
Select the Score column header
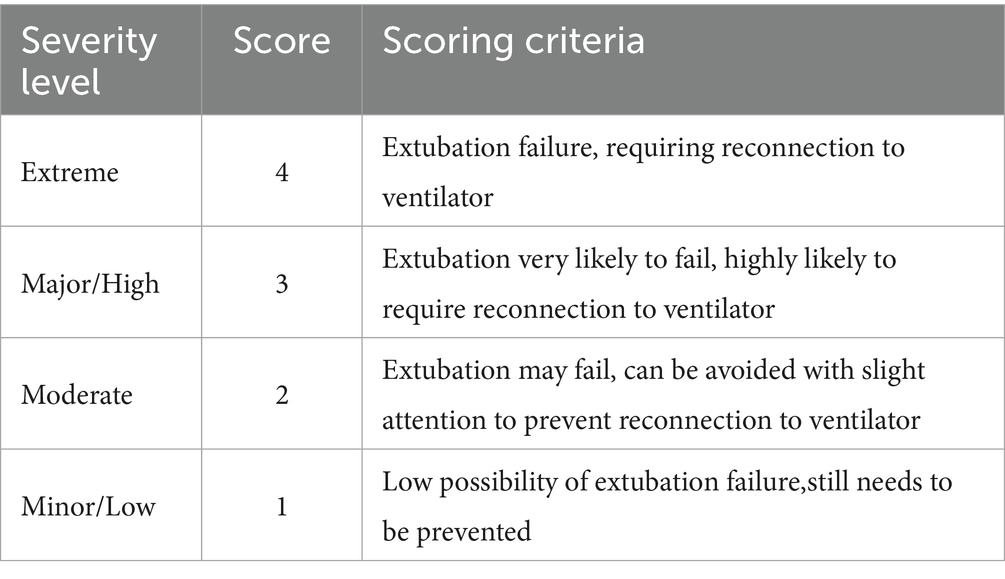click(281, 41)
